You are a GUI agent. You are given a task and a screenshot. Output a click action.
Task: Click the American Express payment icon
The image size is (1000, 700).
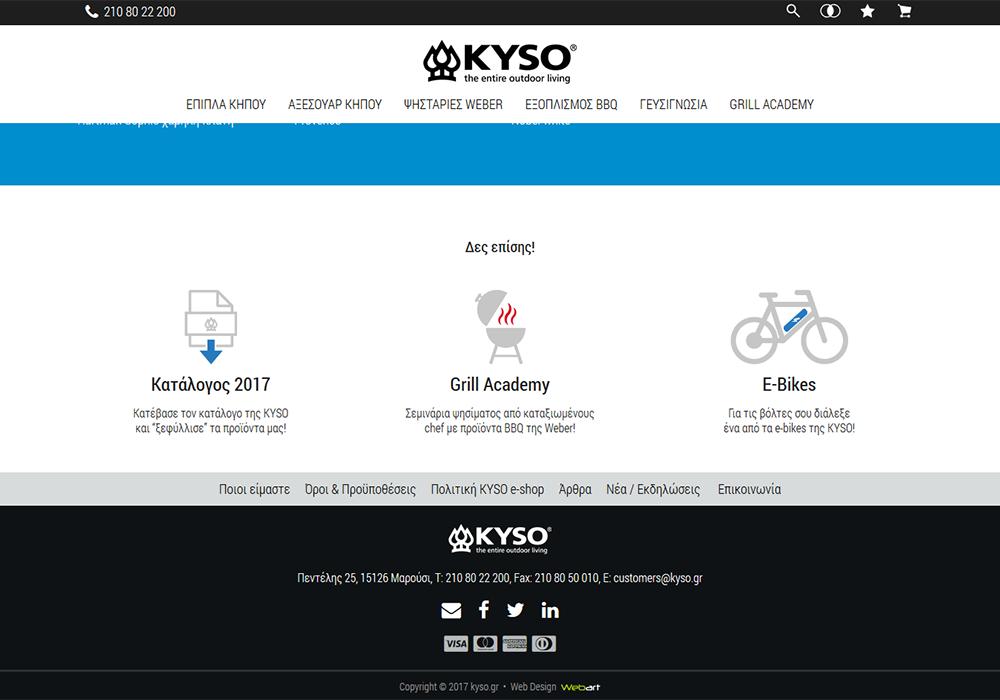point(515,644)
